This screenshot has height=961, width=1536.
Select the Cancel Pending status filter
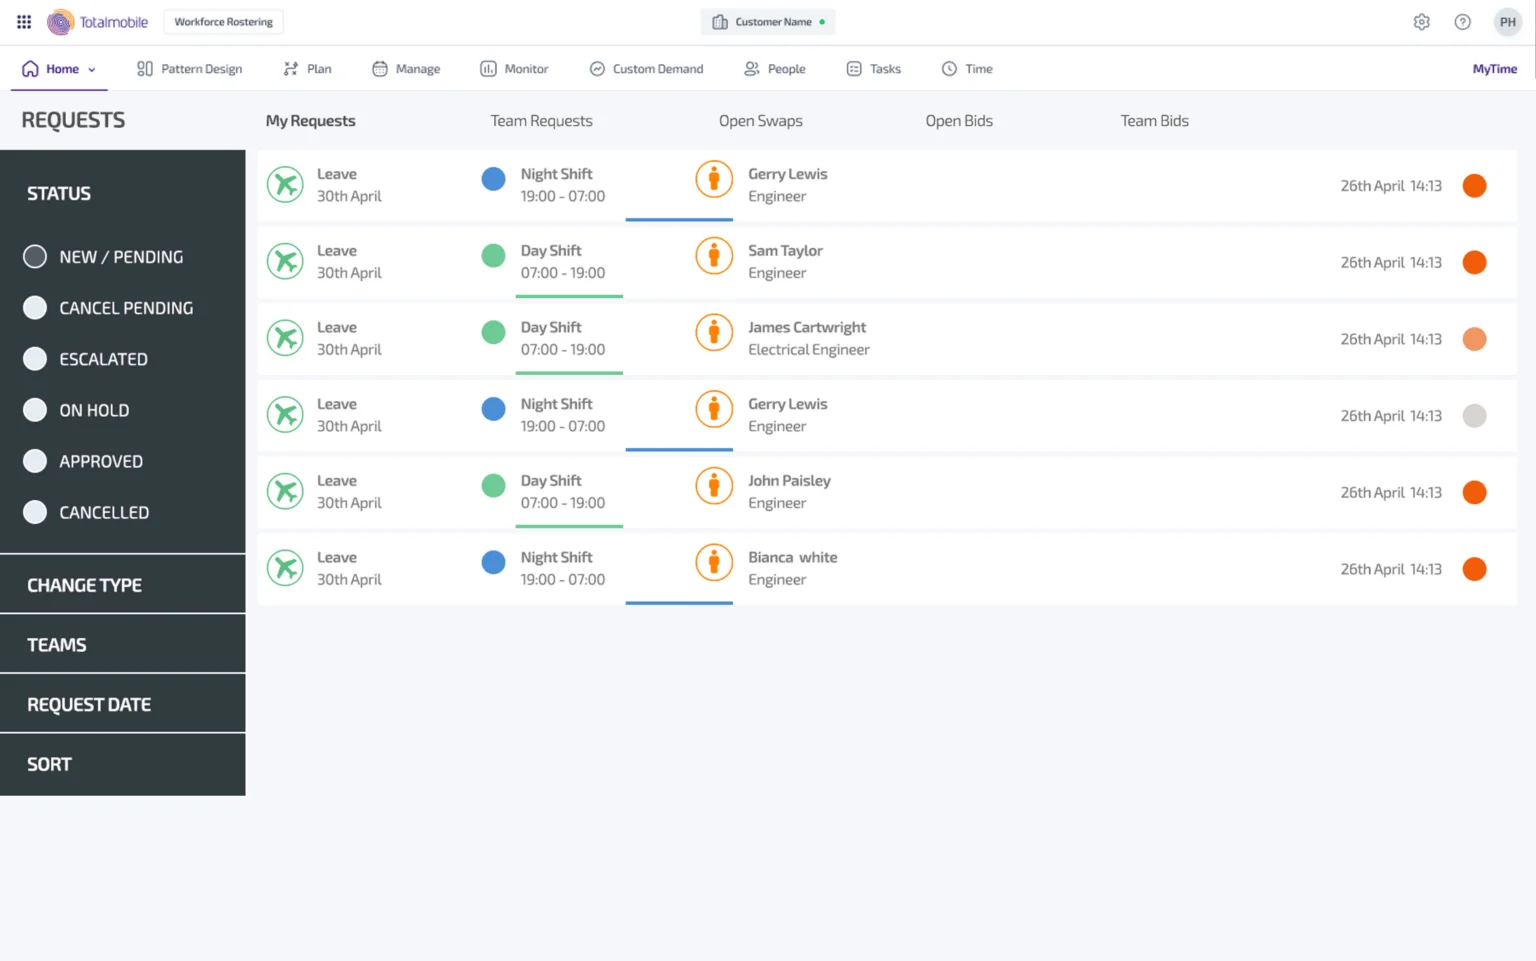tap(108, 308)
